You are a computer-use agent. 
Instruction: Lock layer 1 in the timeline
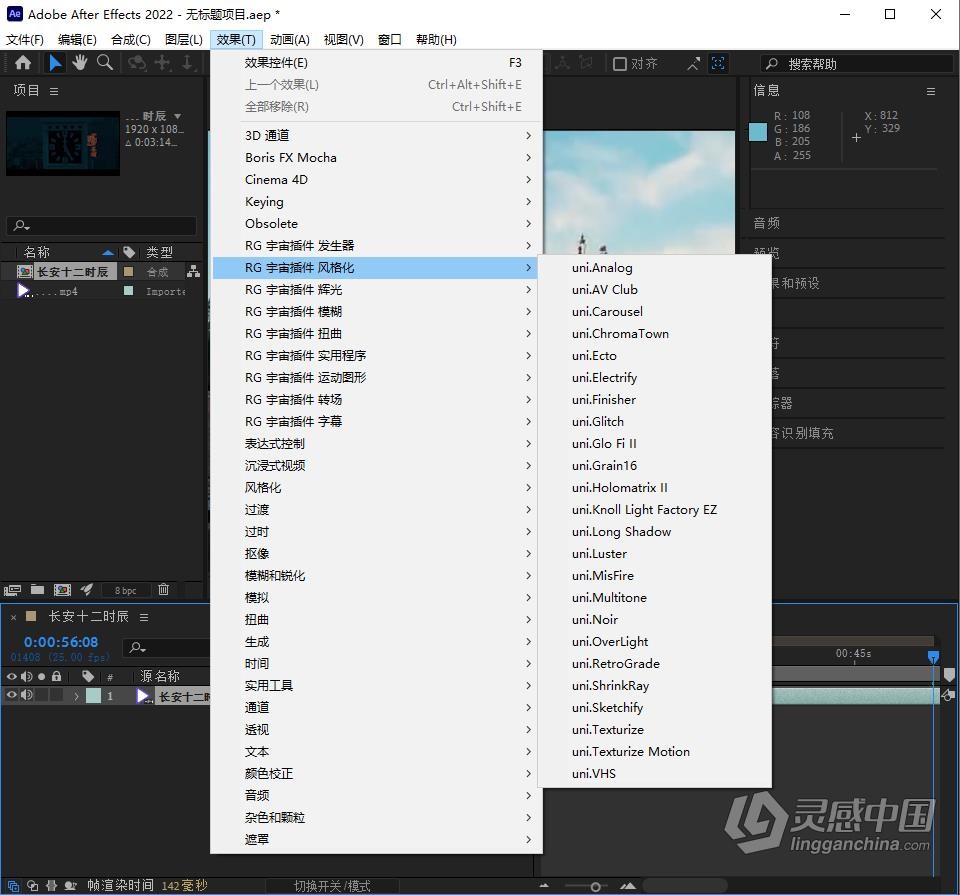click(55, 695)
